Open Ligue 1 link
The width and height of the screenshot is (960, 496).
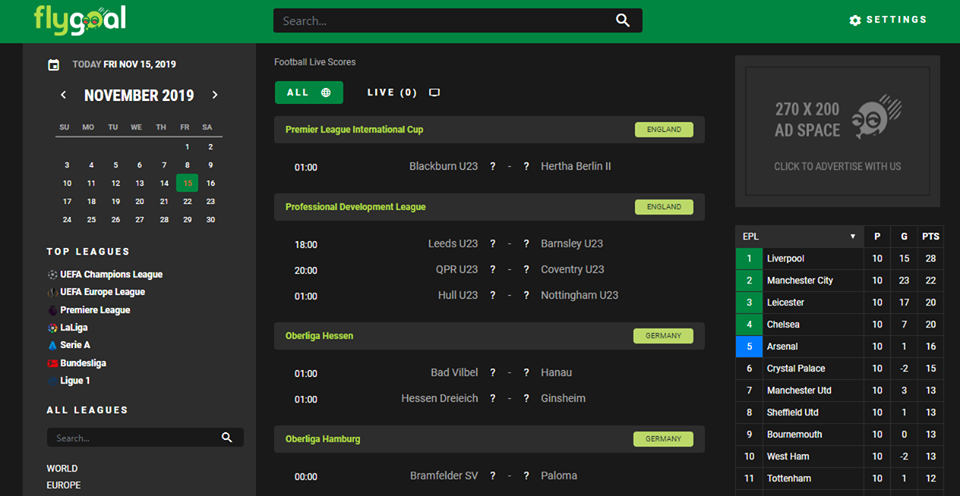pyautogui.click(x=75, y=381)
